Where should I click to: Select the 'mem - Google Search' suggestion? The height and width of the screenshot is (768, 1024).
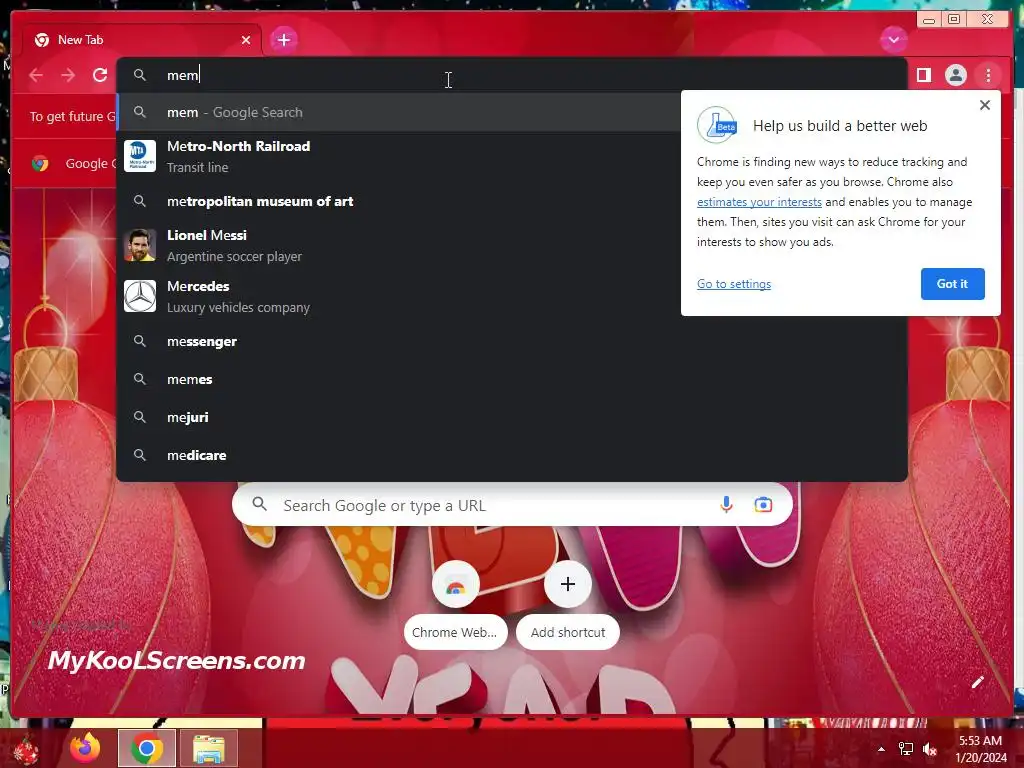click(x=399, y=112)
